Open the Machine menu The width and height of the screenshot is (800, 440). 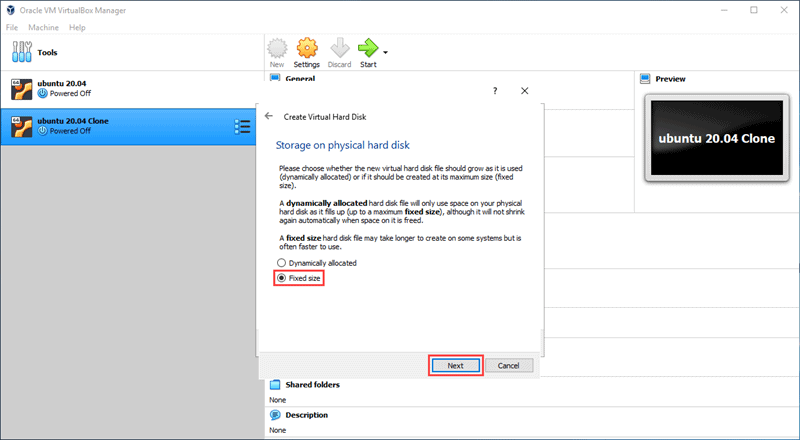click(x=43, y=28)
